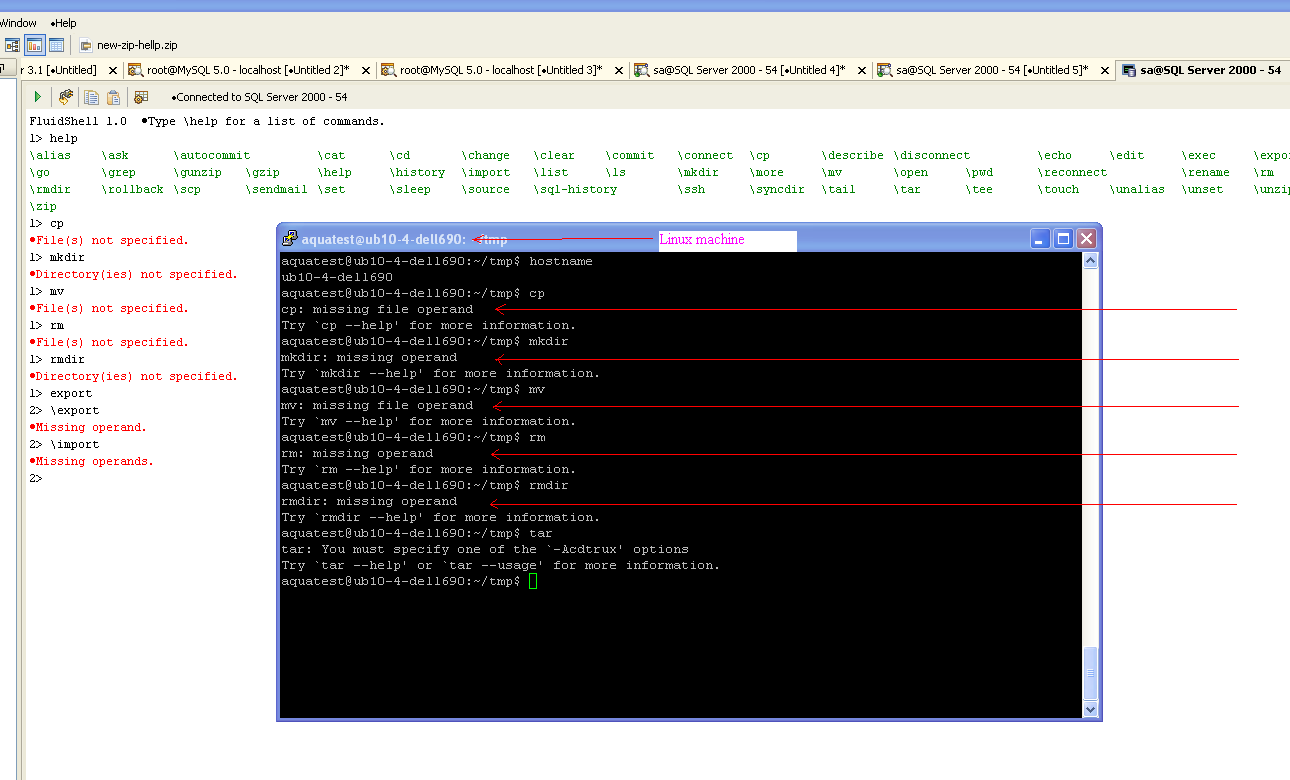
Task: Switch to the root@MySQL 5.0 [Untitled 2] tab
Action: point(249,70)
